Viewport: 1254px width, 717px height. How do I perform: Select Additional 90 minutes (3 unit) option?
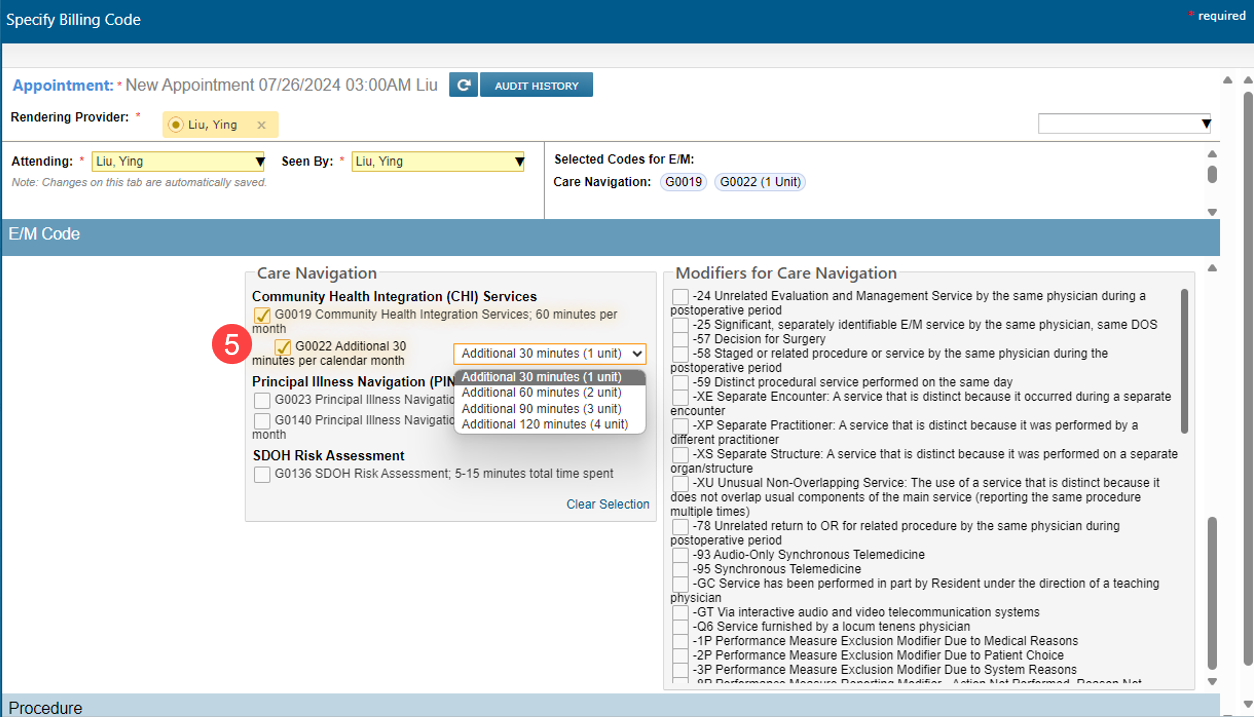[541, 409]
